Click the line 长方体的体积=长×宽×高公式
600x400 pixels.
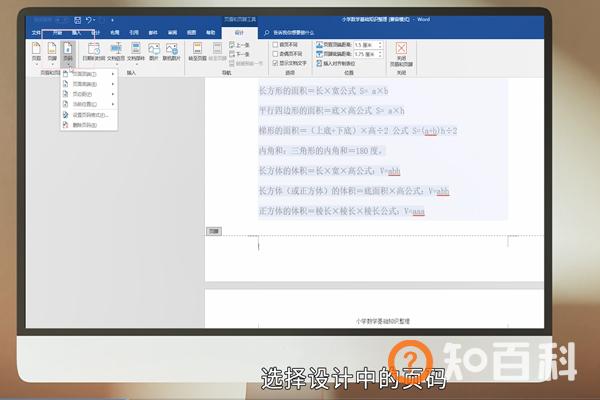pos(329,171)
